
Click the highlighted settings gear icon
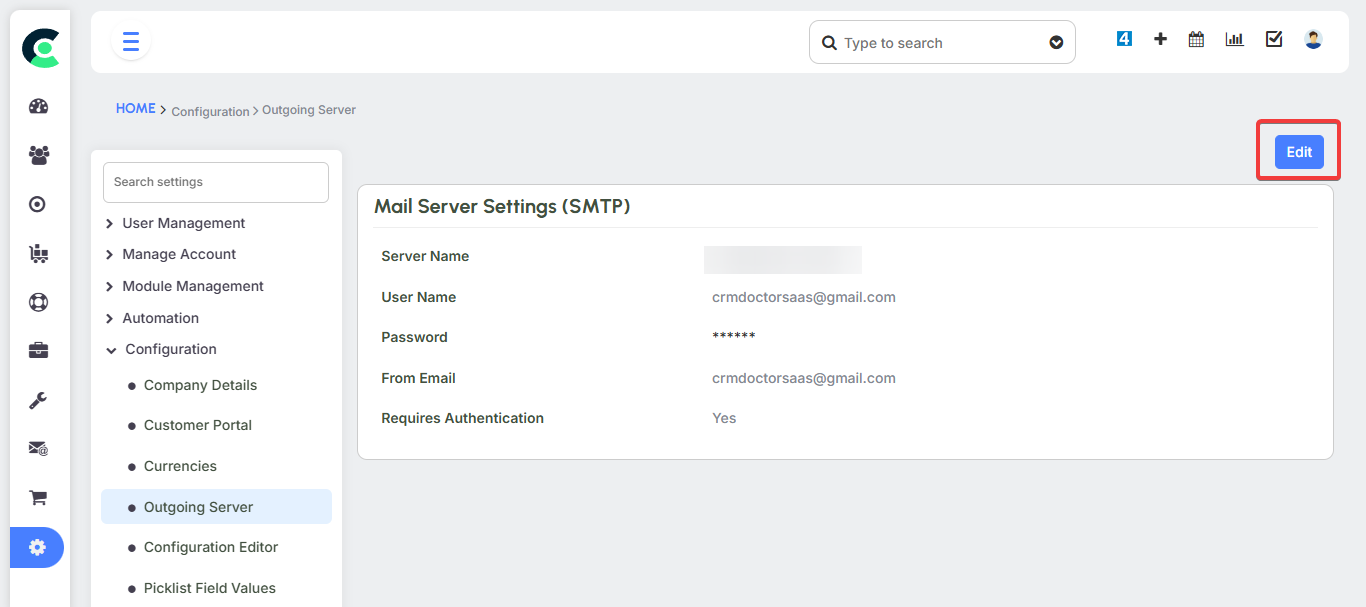click(x=37, y=547)
